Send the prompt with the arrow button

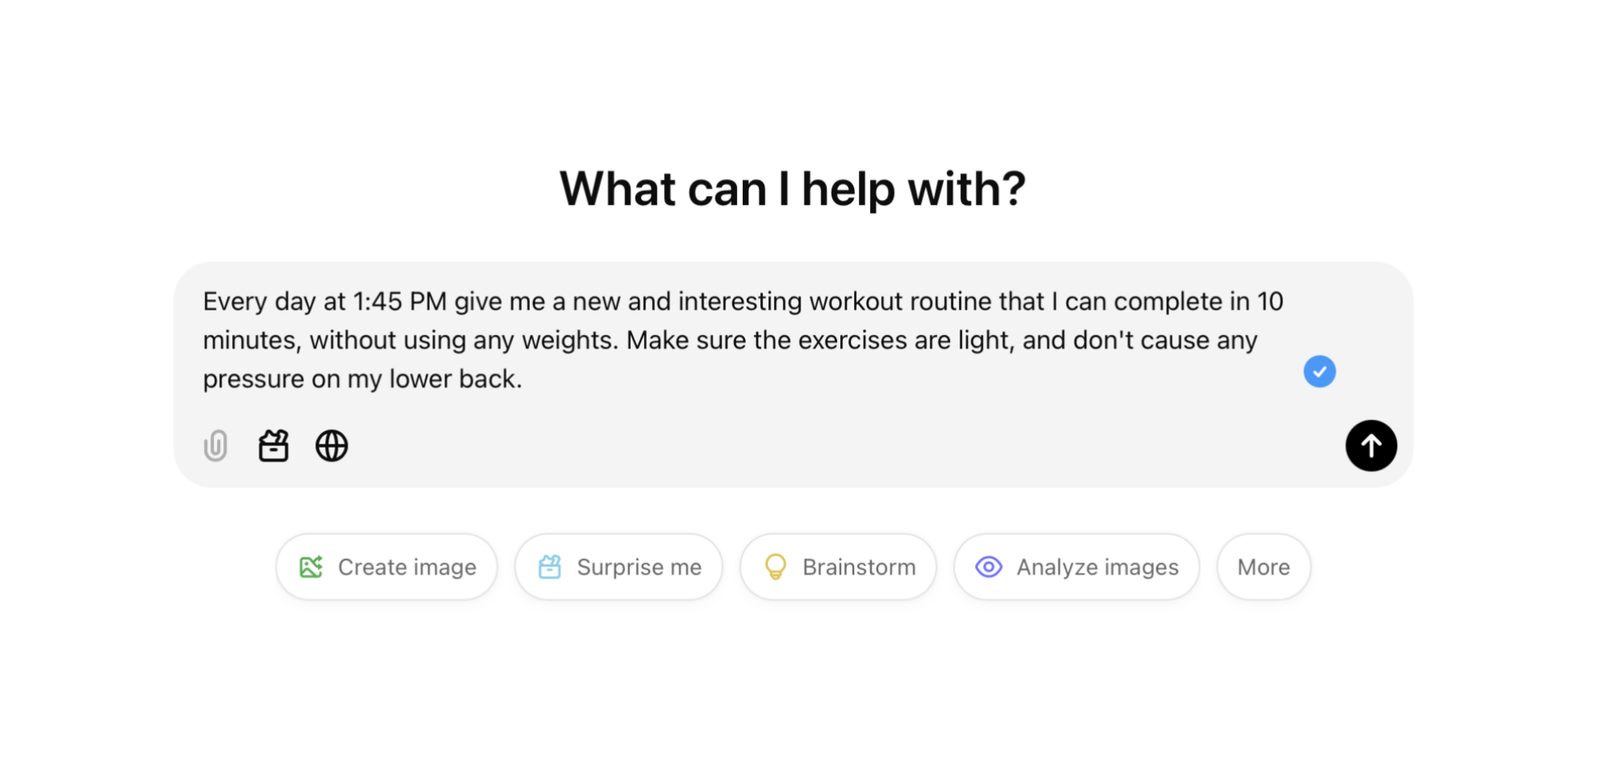(1371, 445)
